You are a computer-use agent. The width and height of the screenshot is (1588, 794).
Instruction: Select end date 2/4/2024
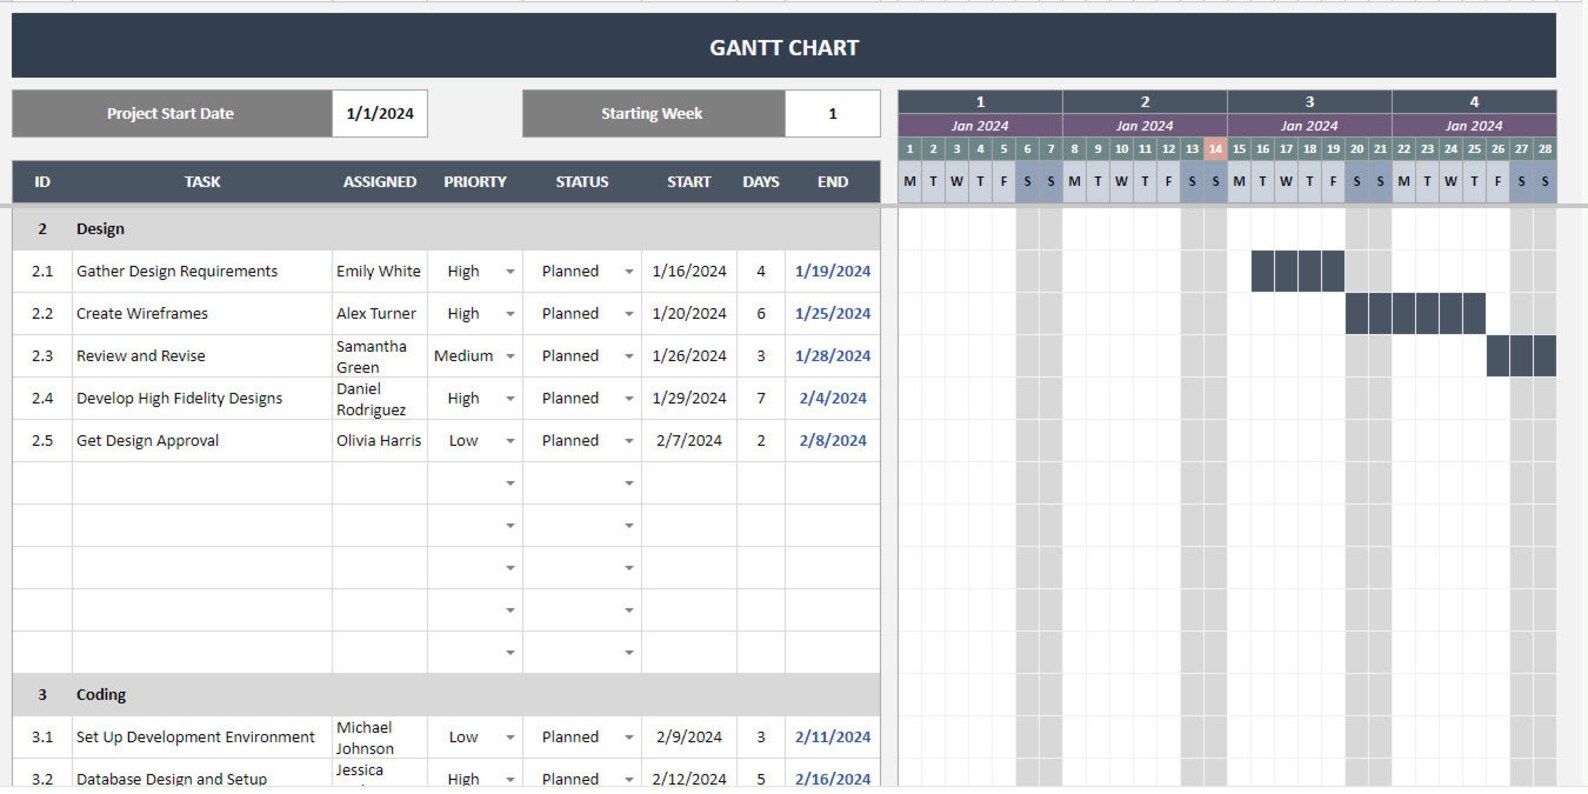833,398
